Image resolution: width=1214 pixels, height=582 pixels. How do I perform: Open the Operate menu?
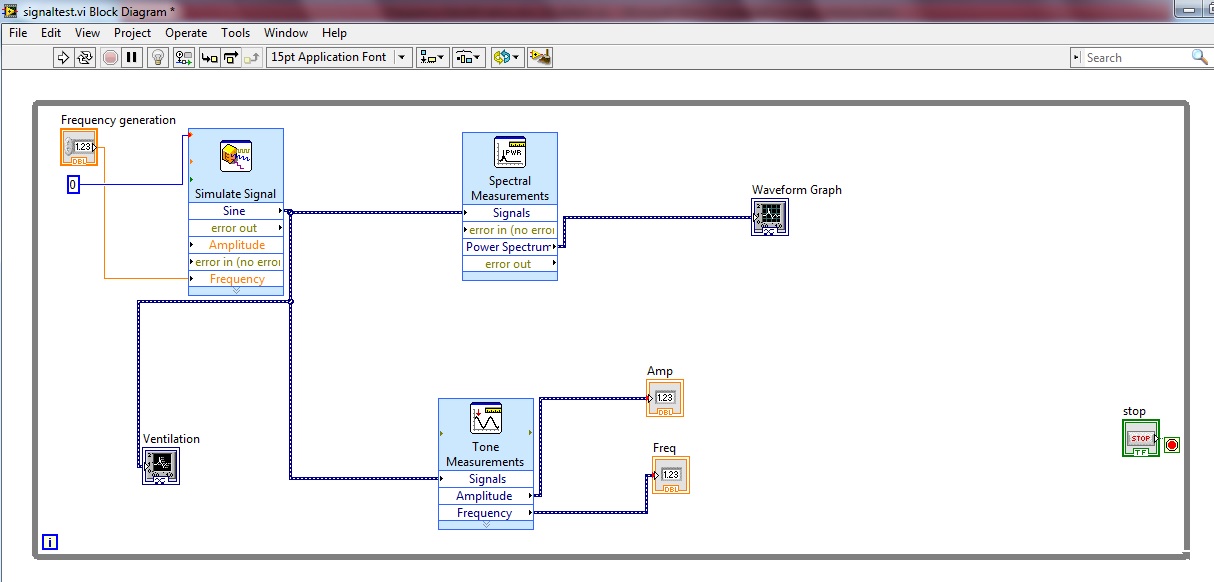(x=186, y=33)
